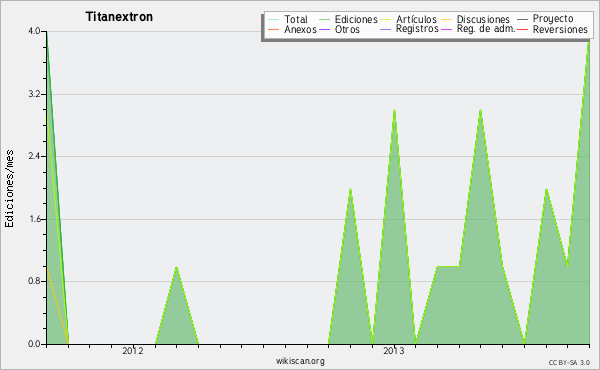Click the Reg. de adm. legend entry
Image resolution: width=600 pixels, height=370 pixels.
pyautogui.click(x=478, y=29)
